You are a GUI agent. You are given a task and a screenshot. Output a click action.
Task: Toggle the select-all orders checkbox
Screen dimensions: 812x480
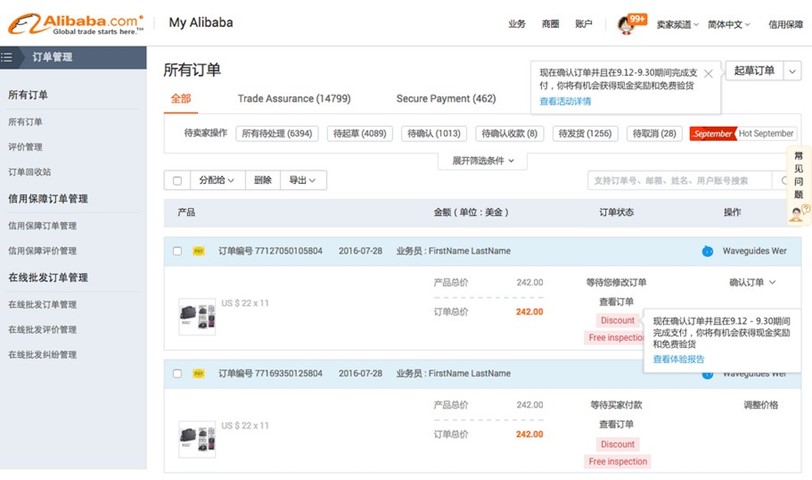click(x=177, y=181)
